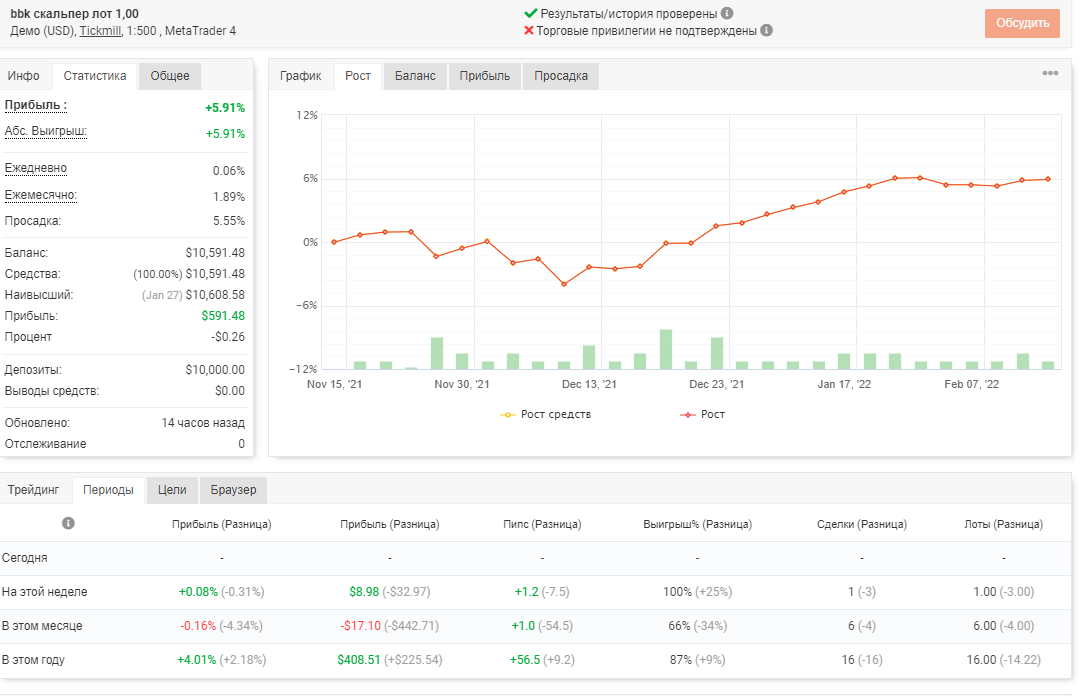Viewport: 1080px width, 696px height.
Task: Toggle the Рост средств legend series
Action: click(546, 414)
